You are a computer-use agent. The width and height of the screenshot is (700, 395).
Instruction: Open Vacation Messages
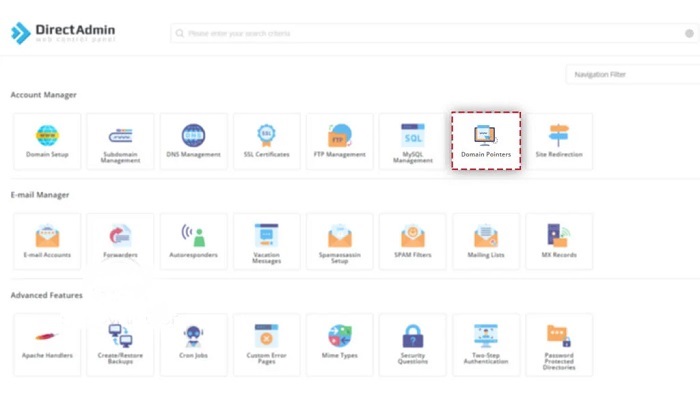tap(267, 241)
